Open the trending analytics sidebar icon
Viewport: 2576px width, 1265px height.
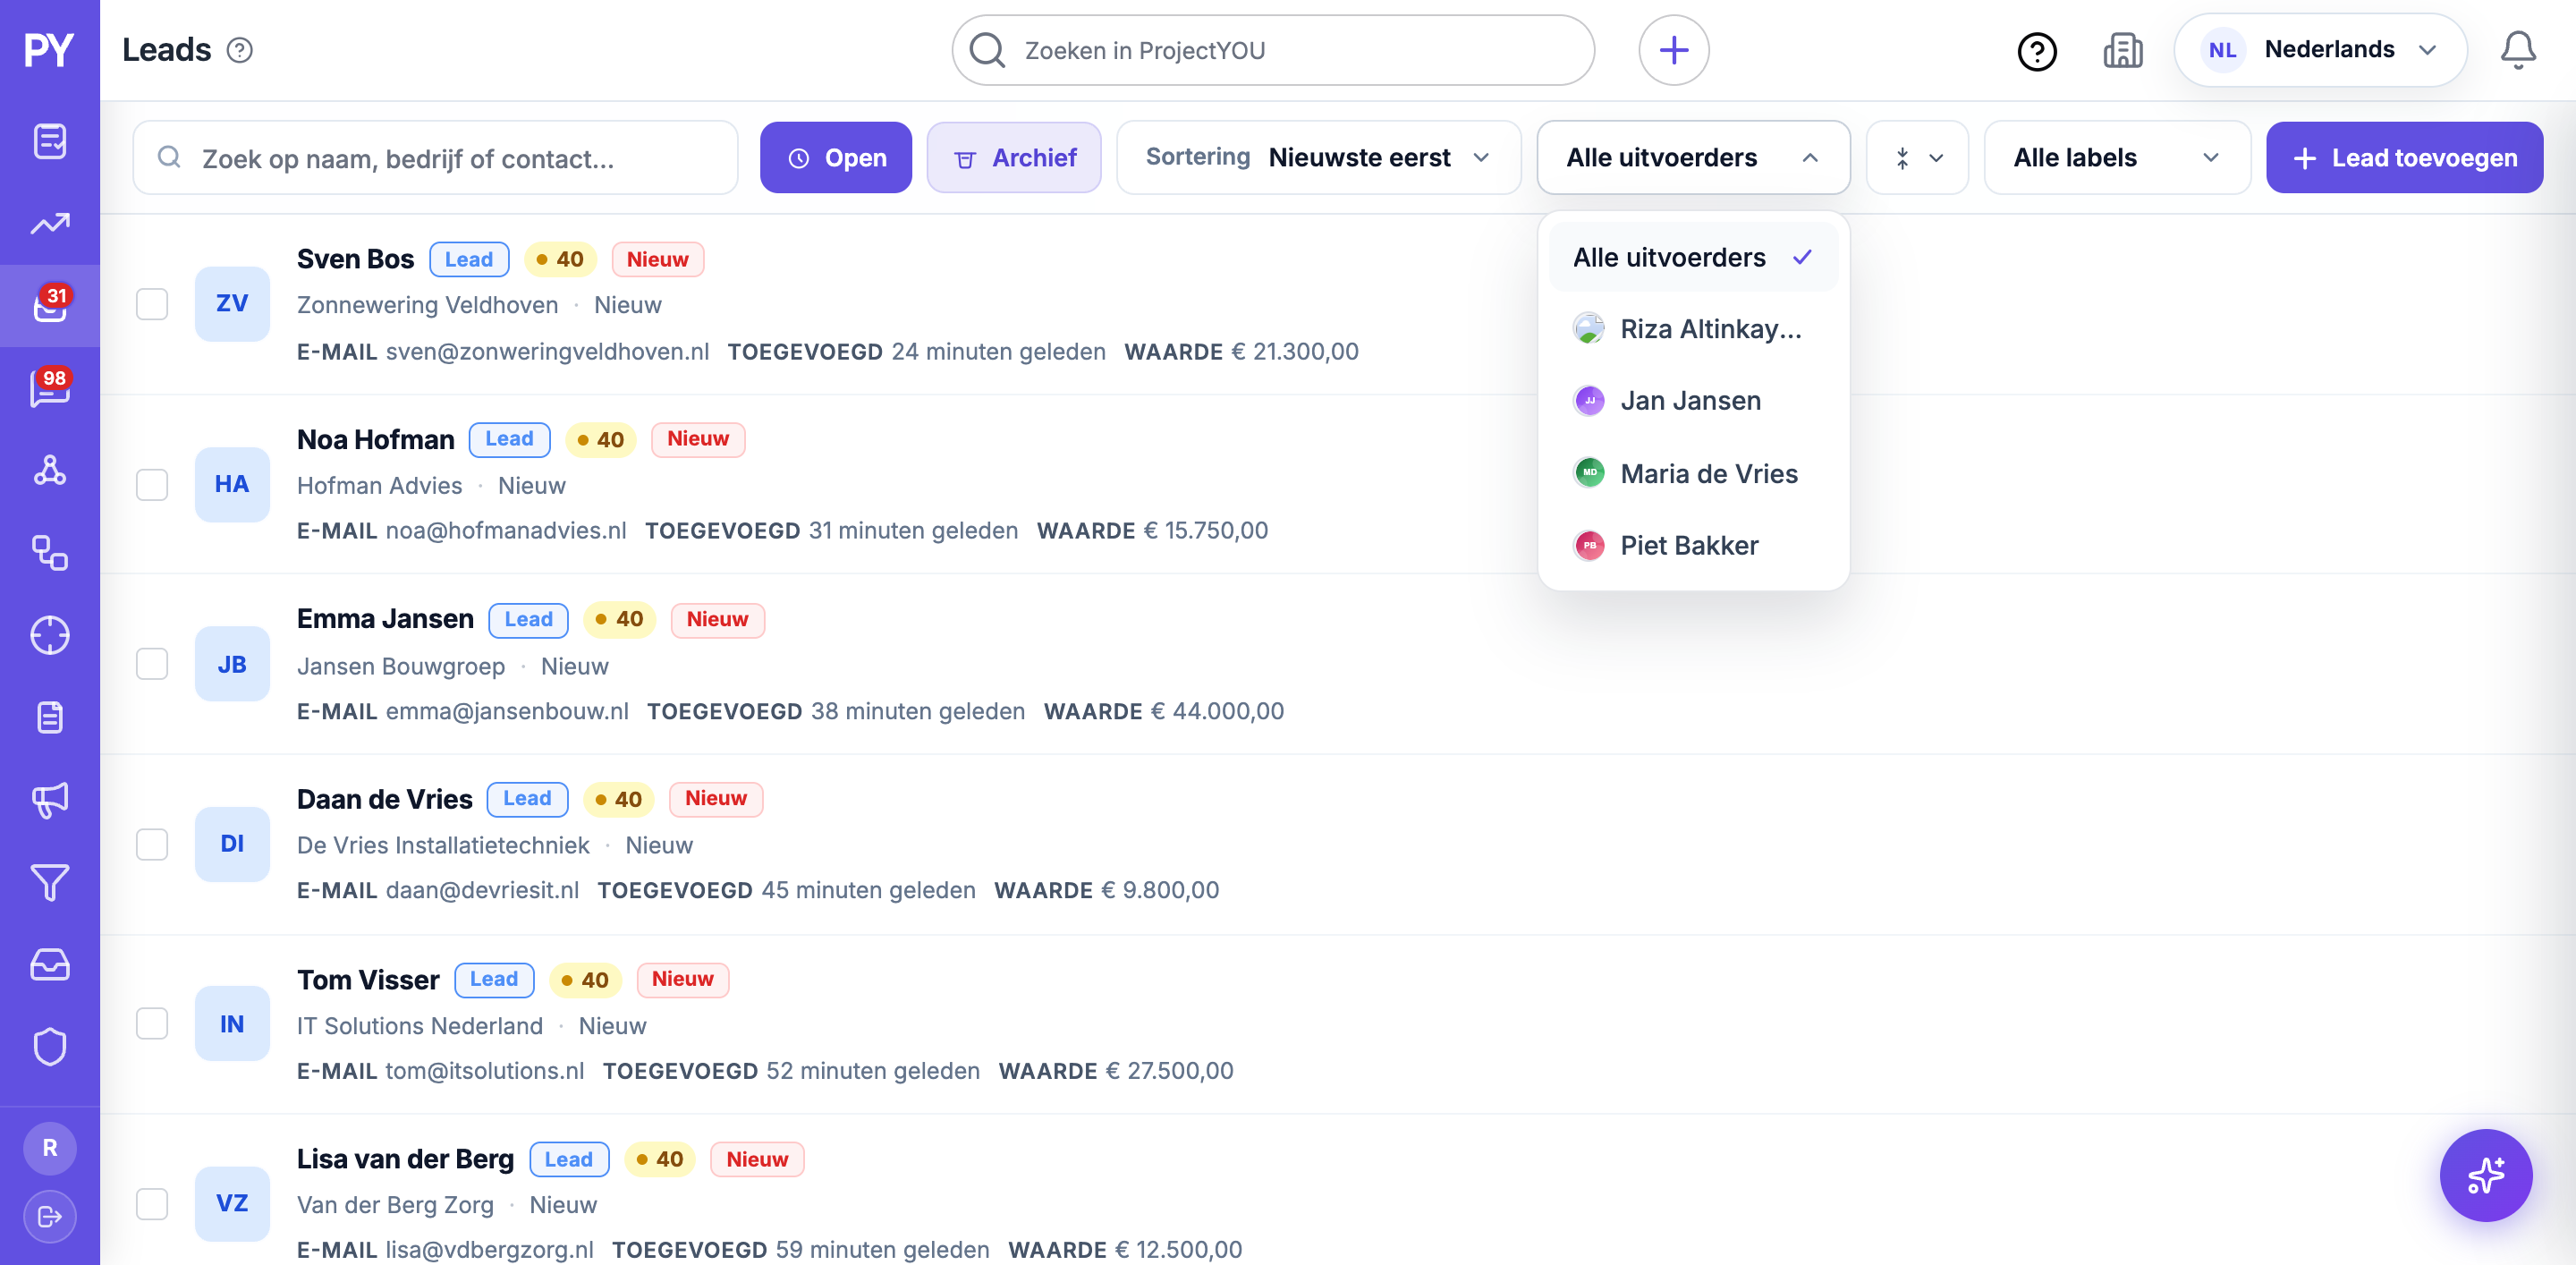click(x=50, y=223)
